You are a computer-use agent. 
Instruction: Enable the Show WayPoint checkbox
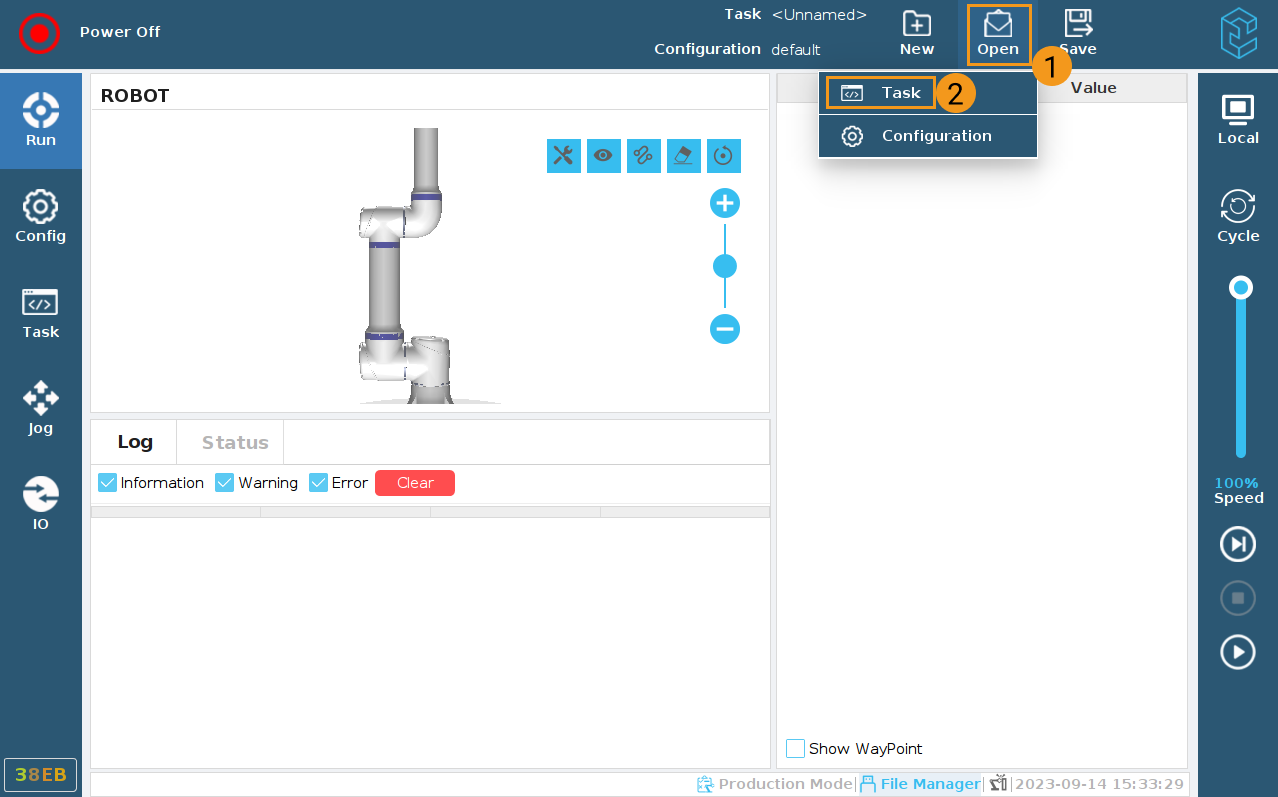click(796, 749)
